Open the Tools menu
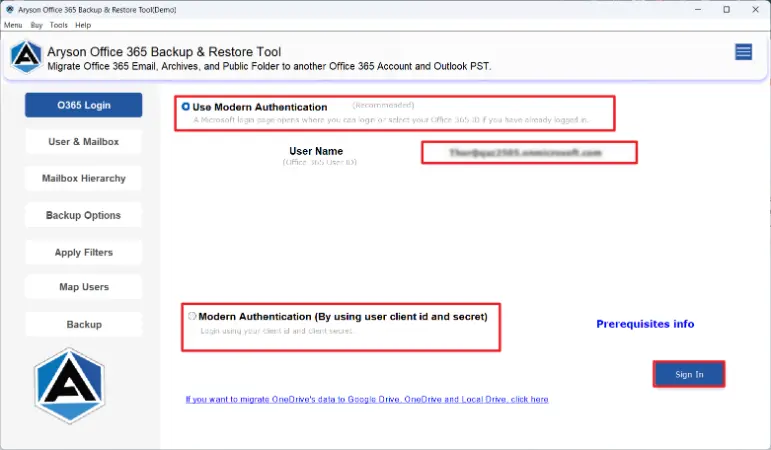Viewport: 771px width, 450px height. coord(59,25)
